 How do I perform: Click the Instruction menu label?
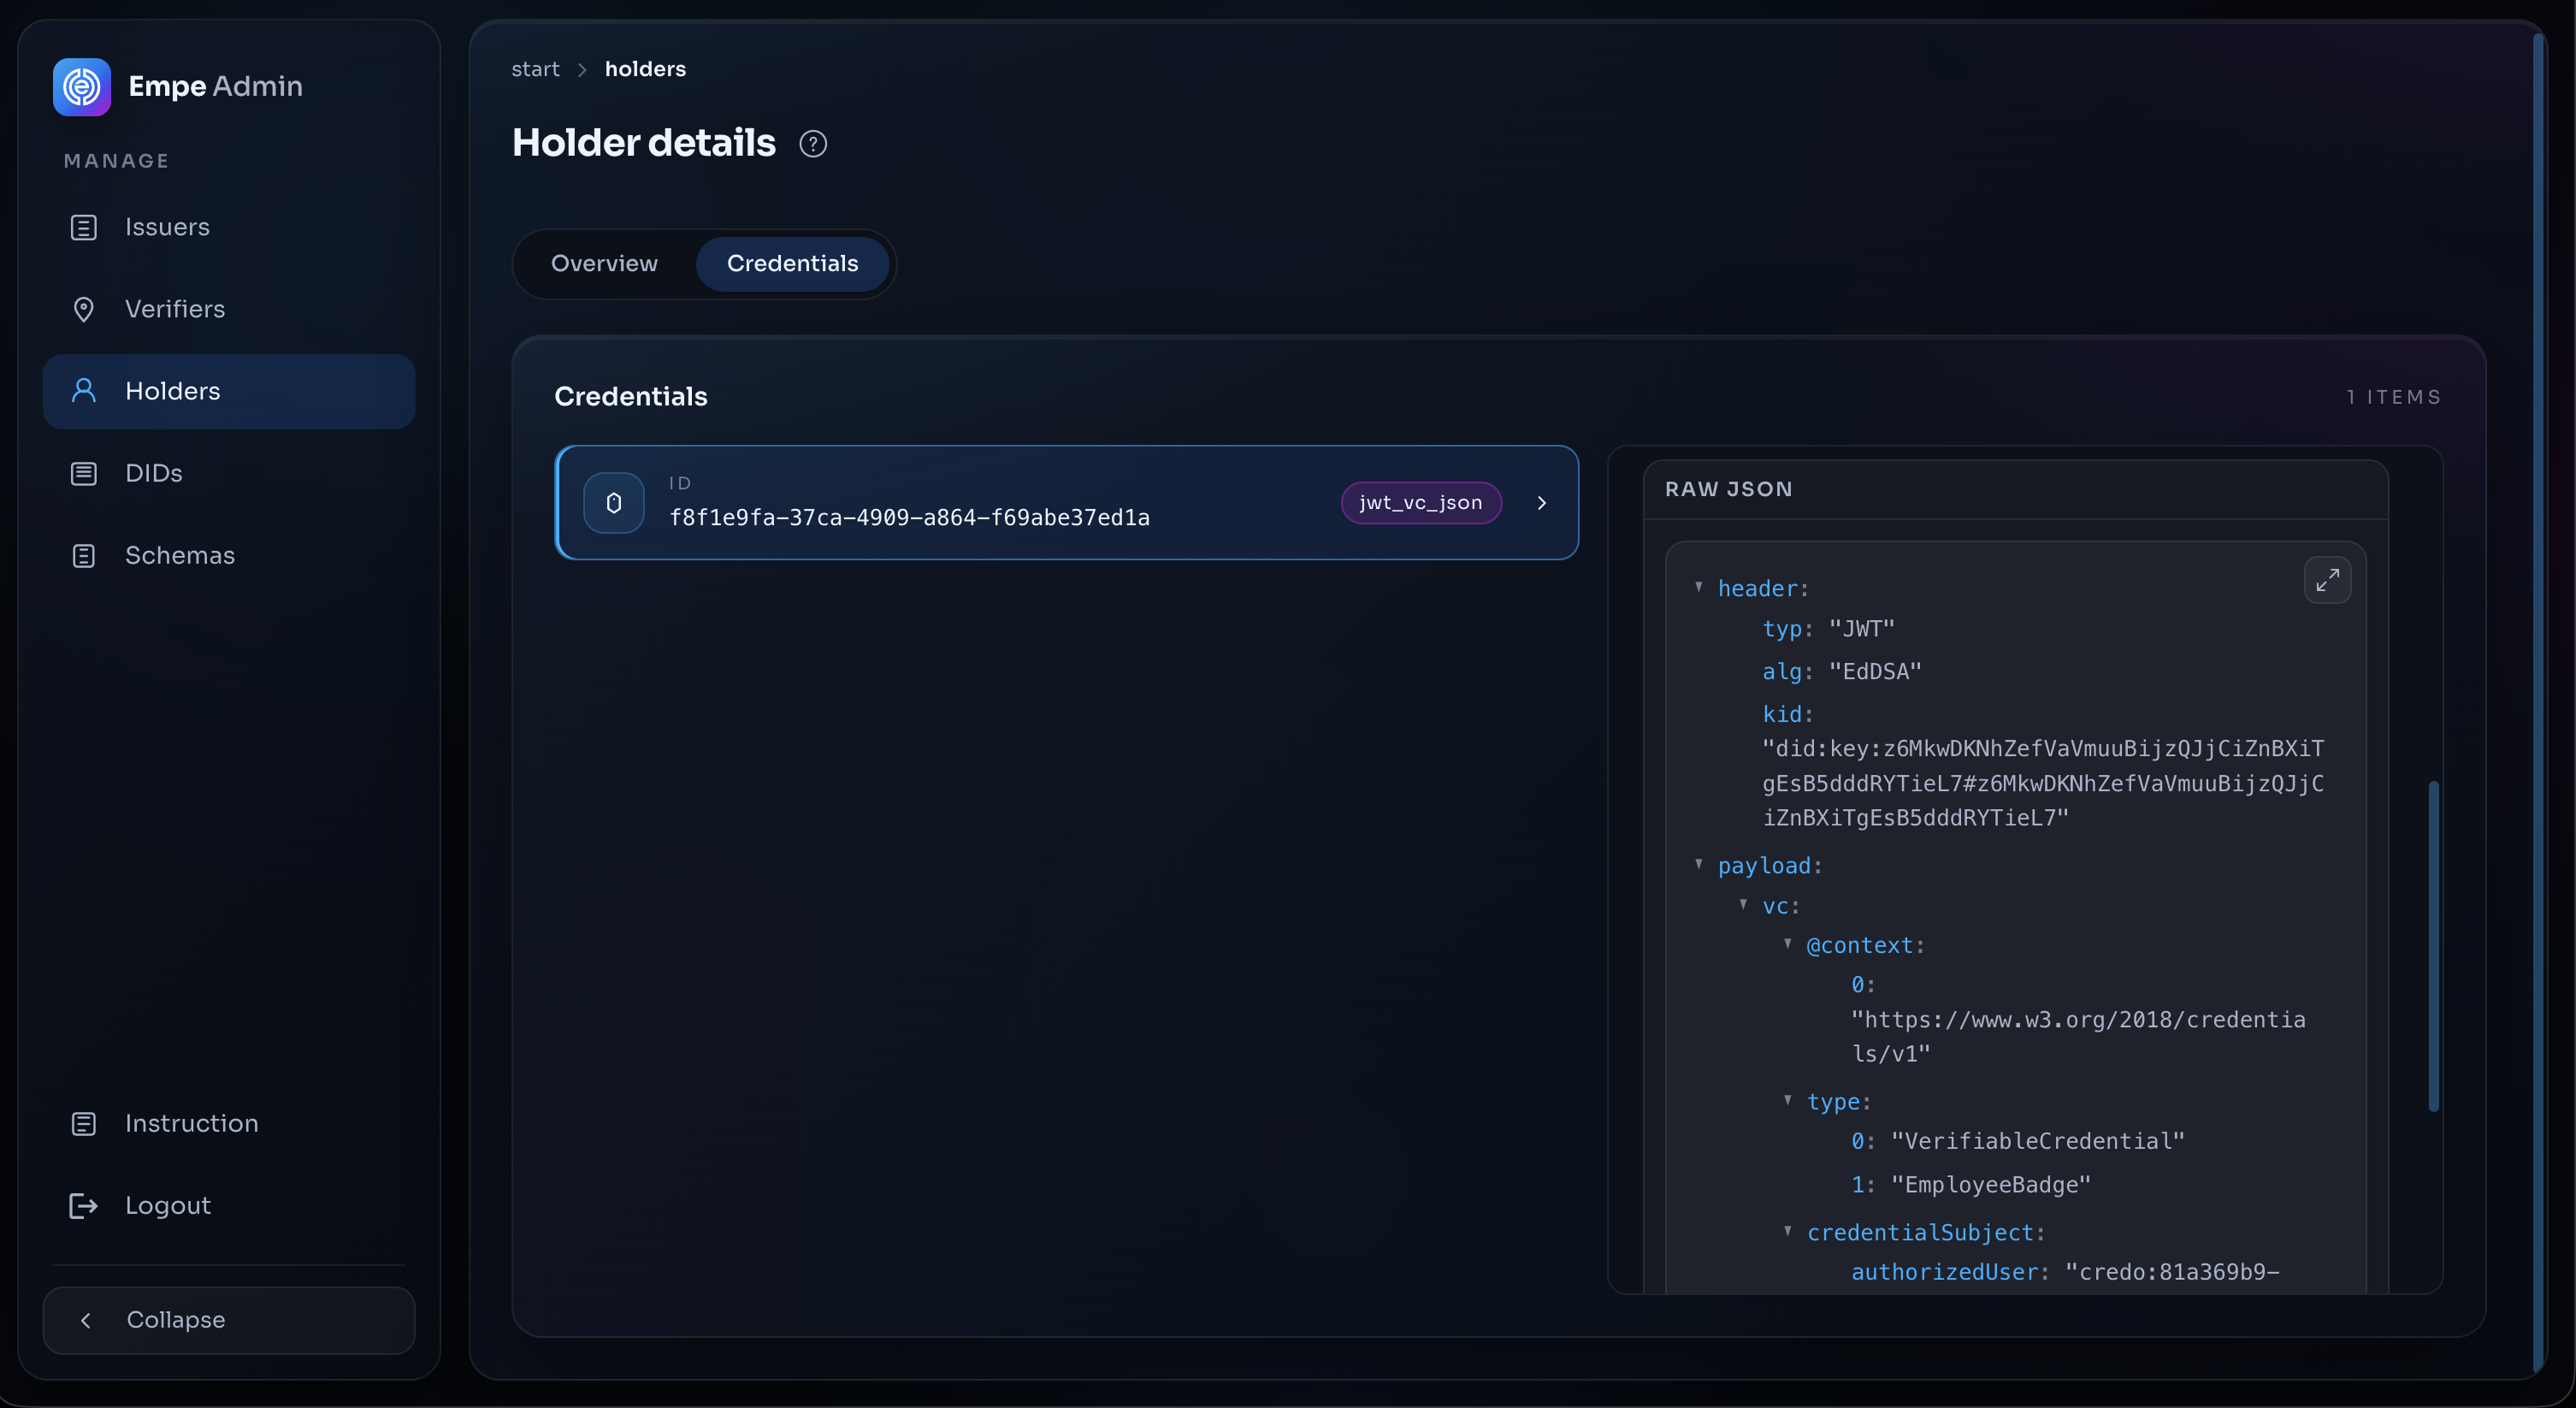192,1123
